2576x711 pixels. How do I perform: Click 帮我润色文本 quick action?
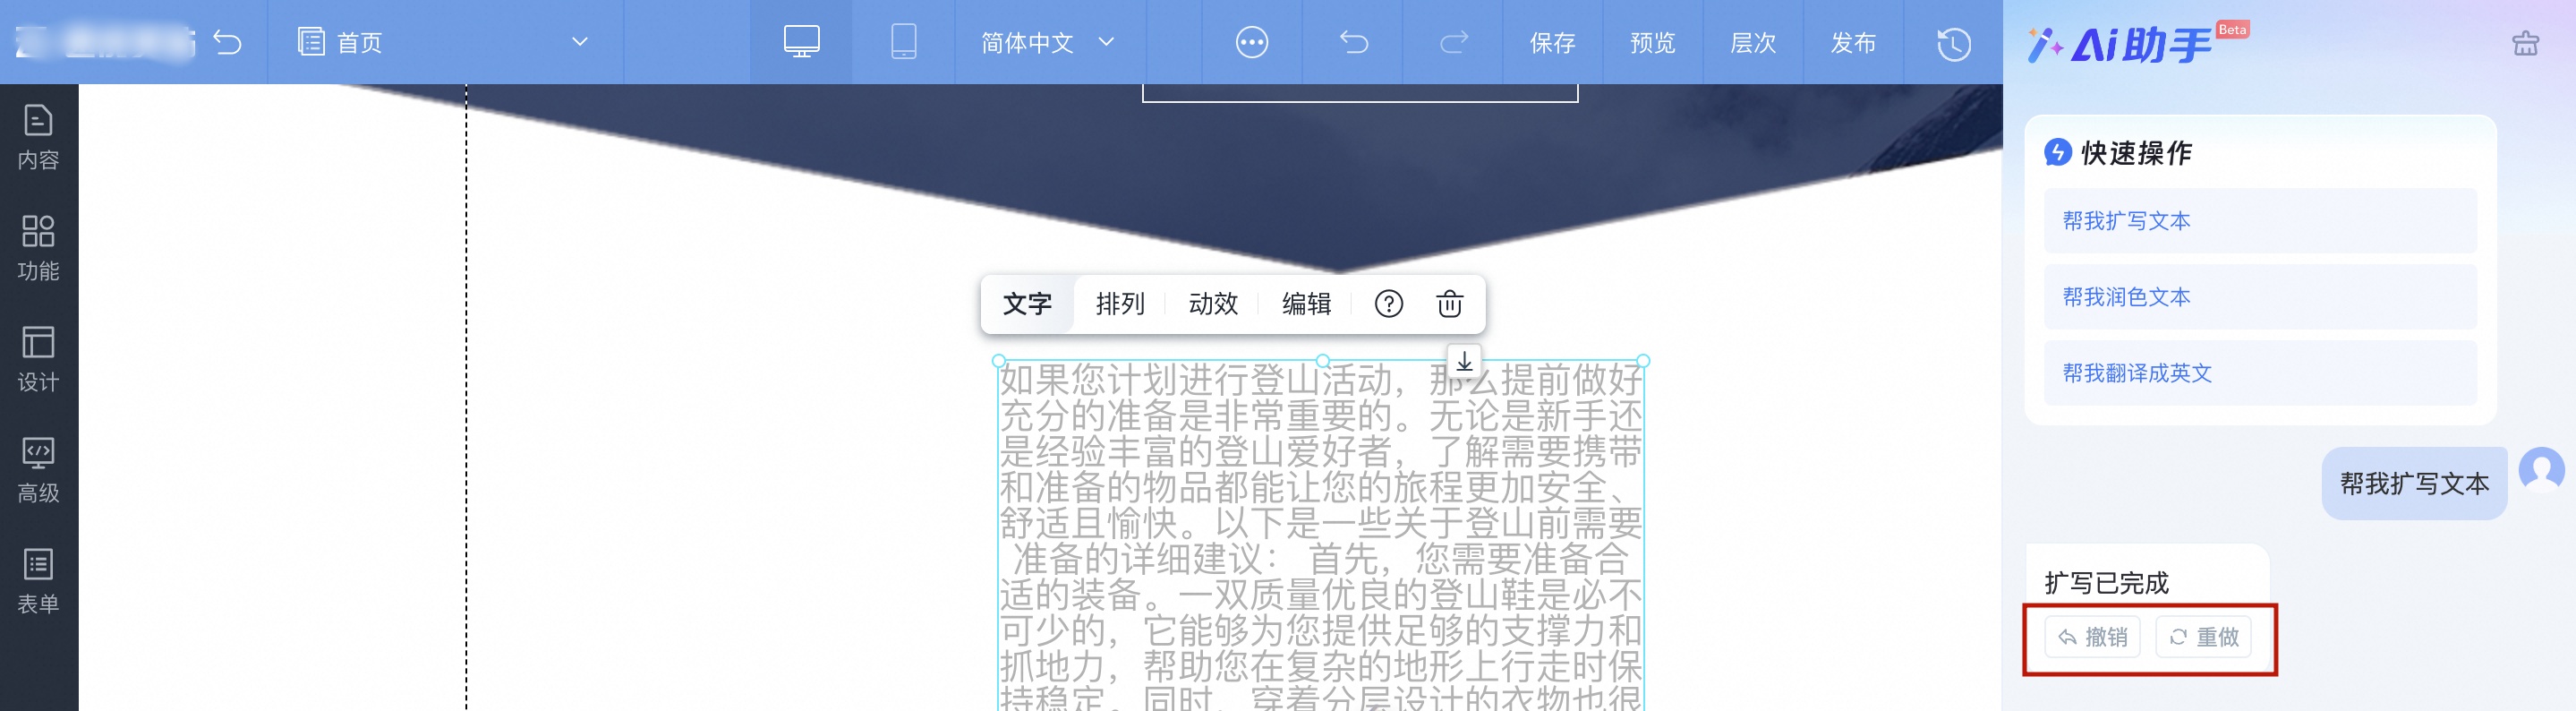tap(2259, 297)
